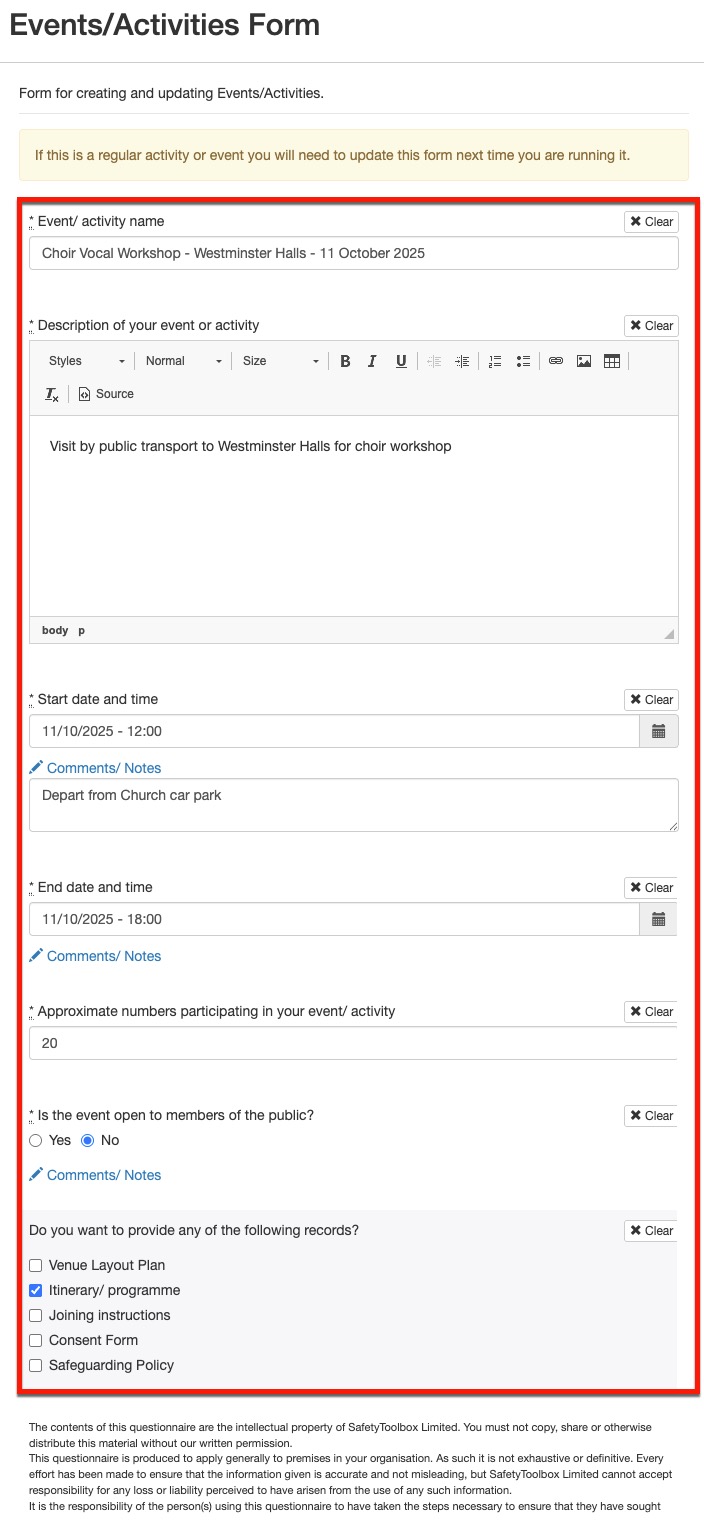This screenshot has height=1539, width=704.
Task: Insert an image into the description
Action: point(584,361)
